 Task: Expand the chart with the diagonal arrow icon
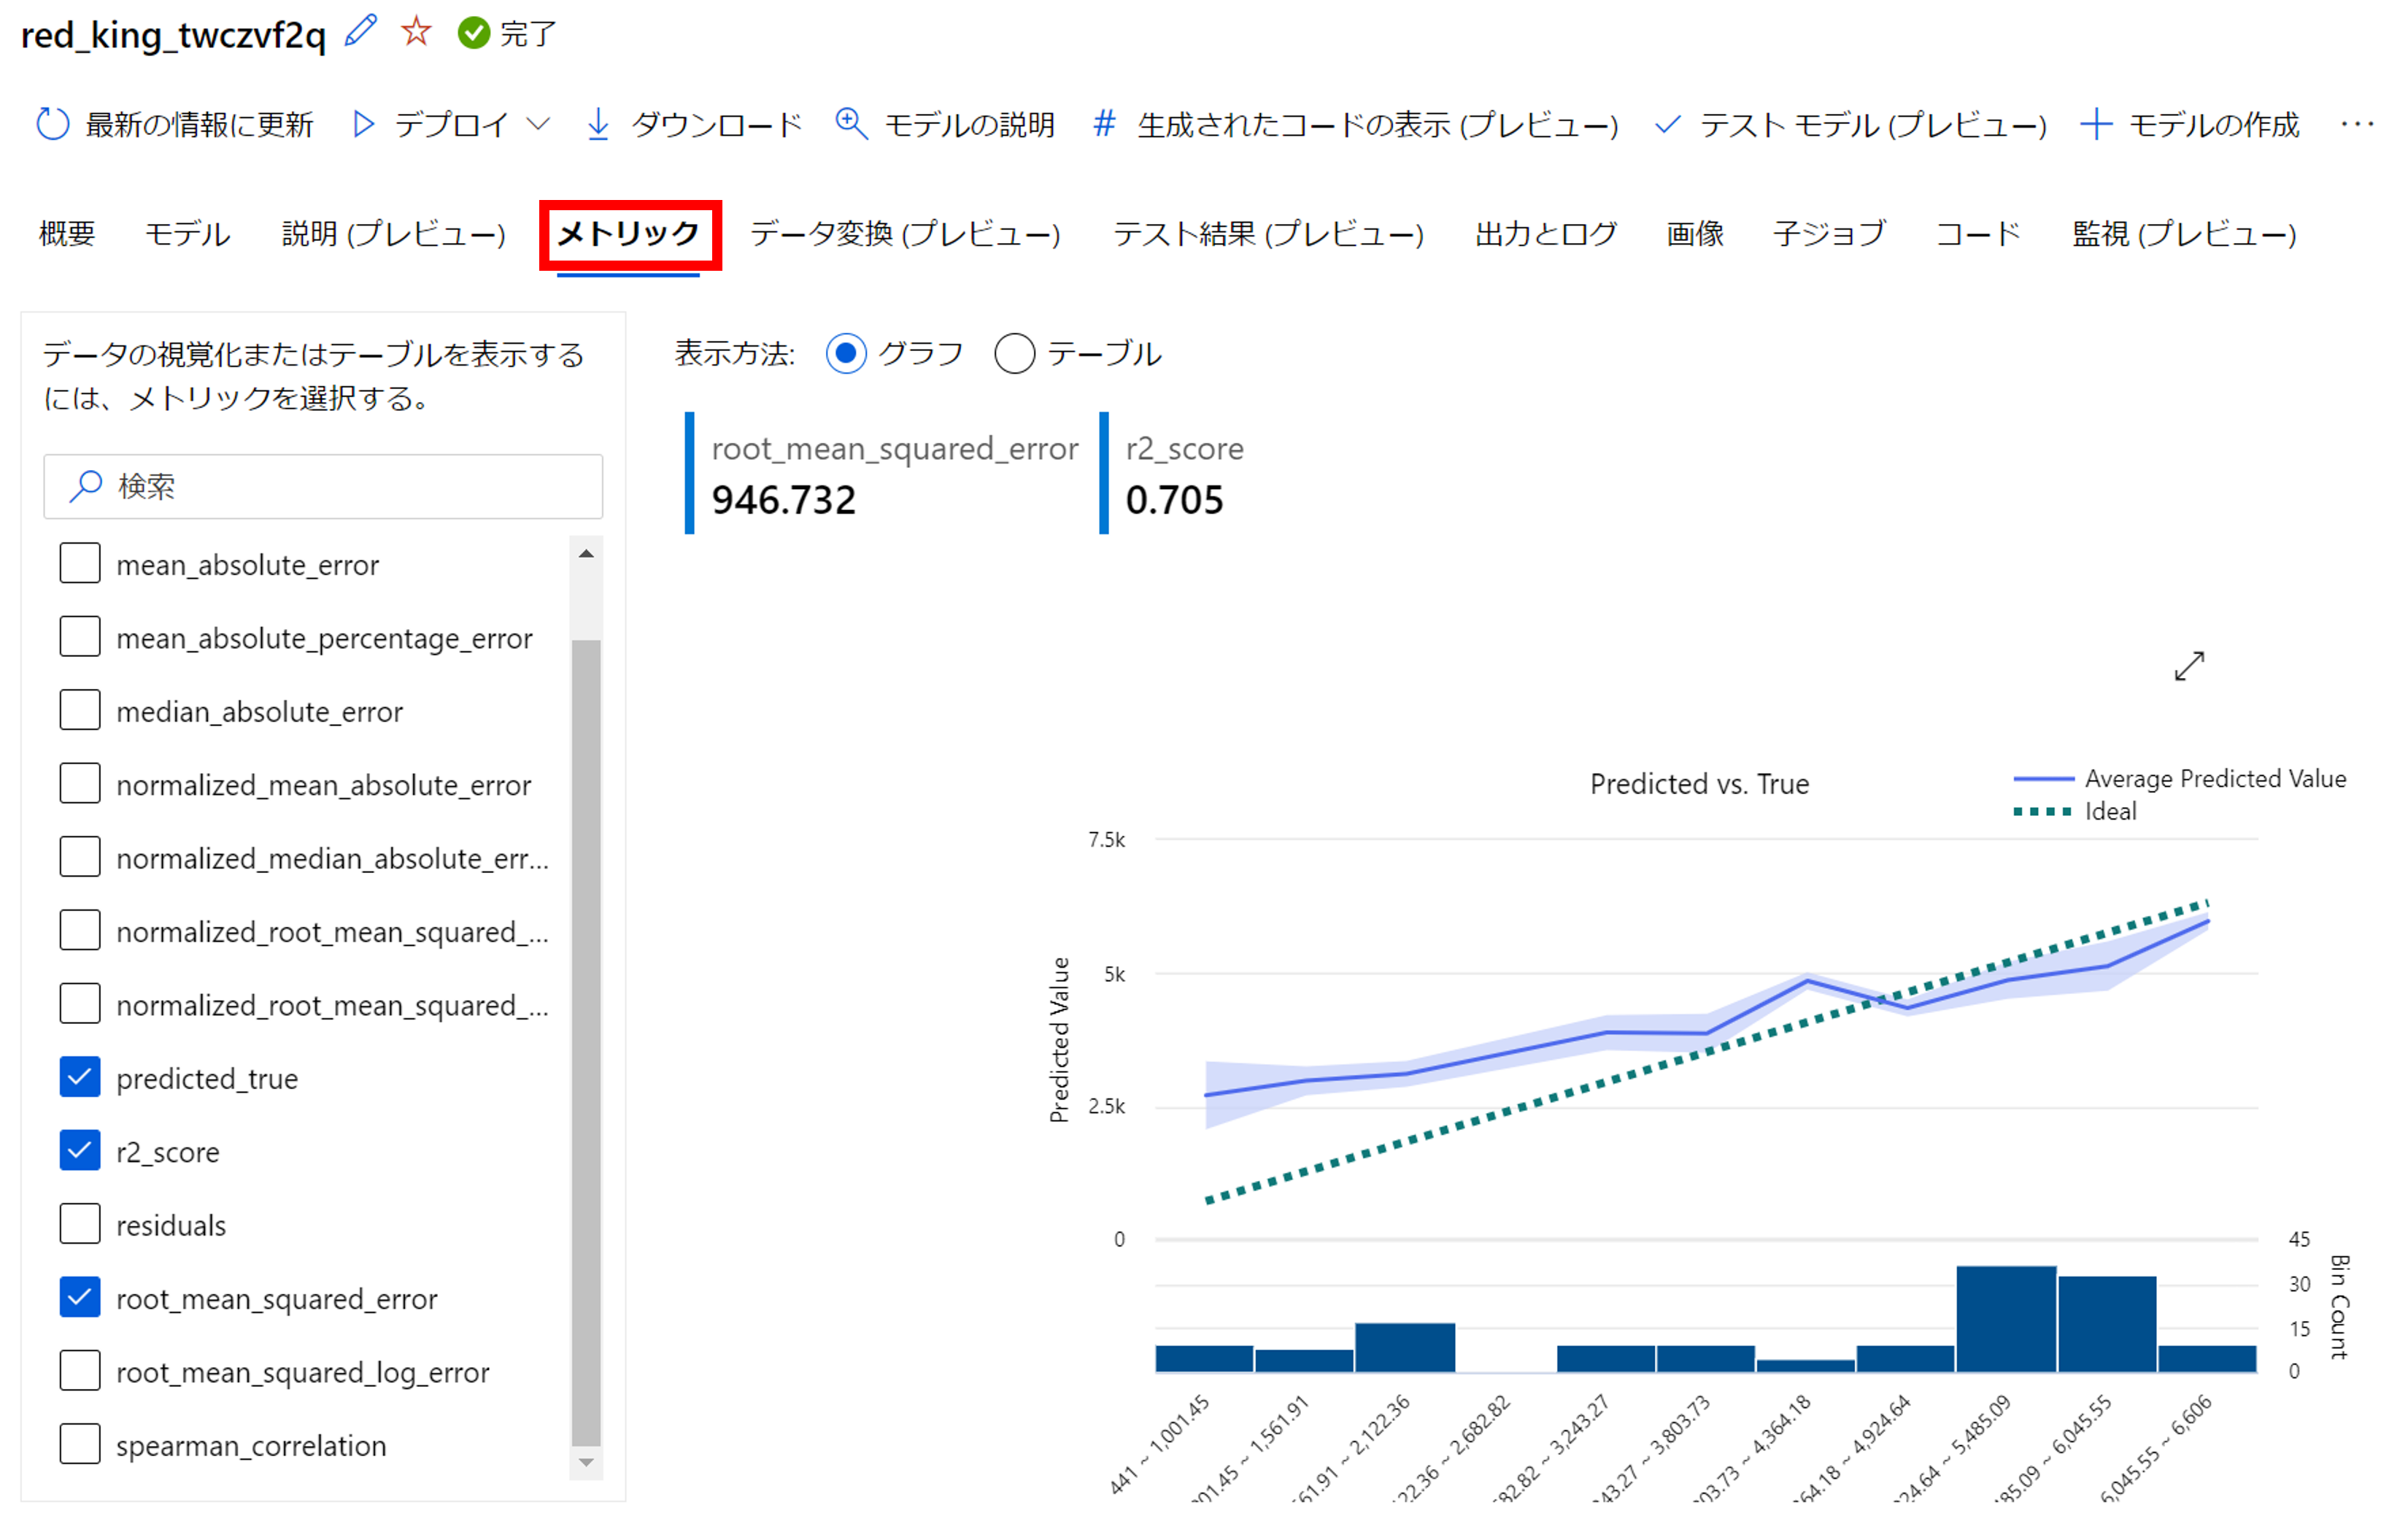pyautogui.click(x=2189, y=667)
